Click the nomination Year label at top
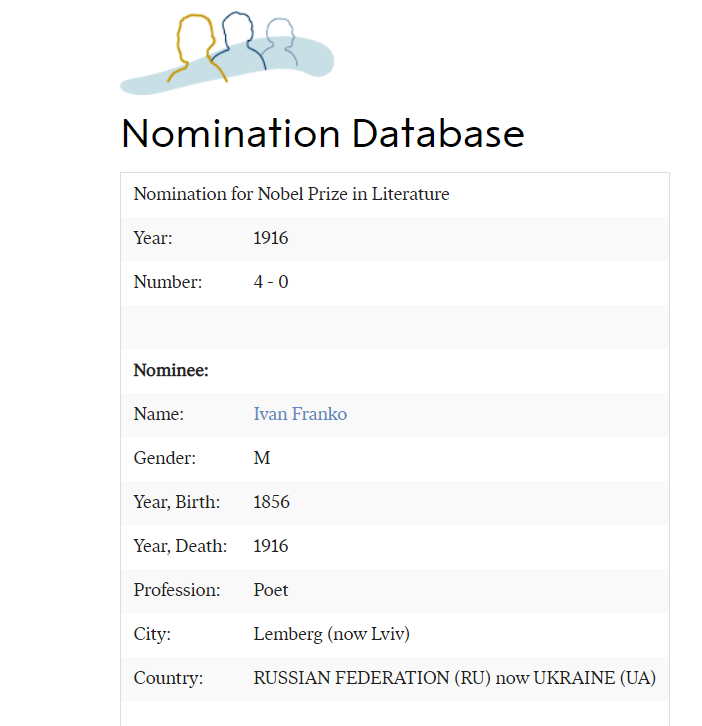The width and height of the screenshot is (702, 726). [x=153, y=238]
